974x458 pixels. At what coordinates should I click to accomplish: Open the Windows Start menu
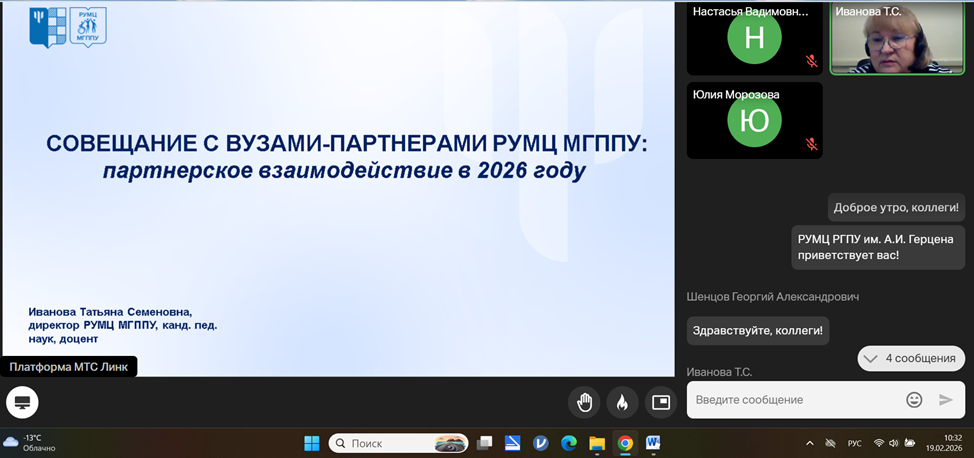312,443
